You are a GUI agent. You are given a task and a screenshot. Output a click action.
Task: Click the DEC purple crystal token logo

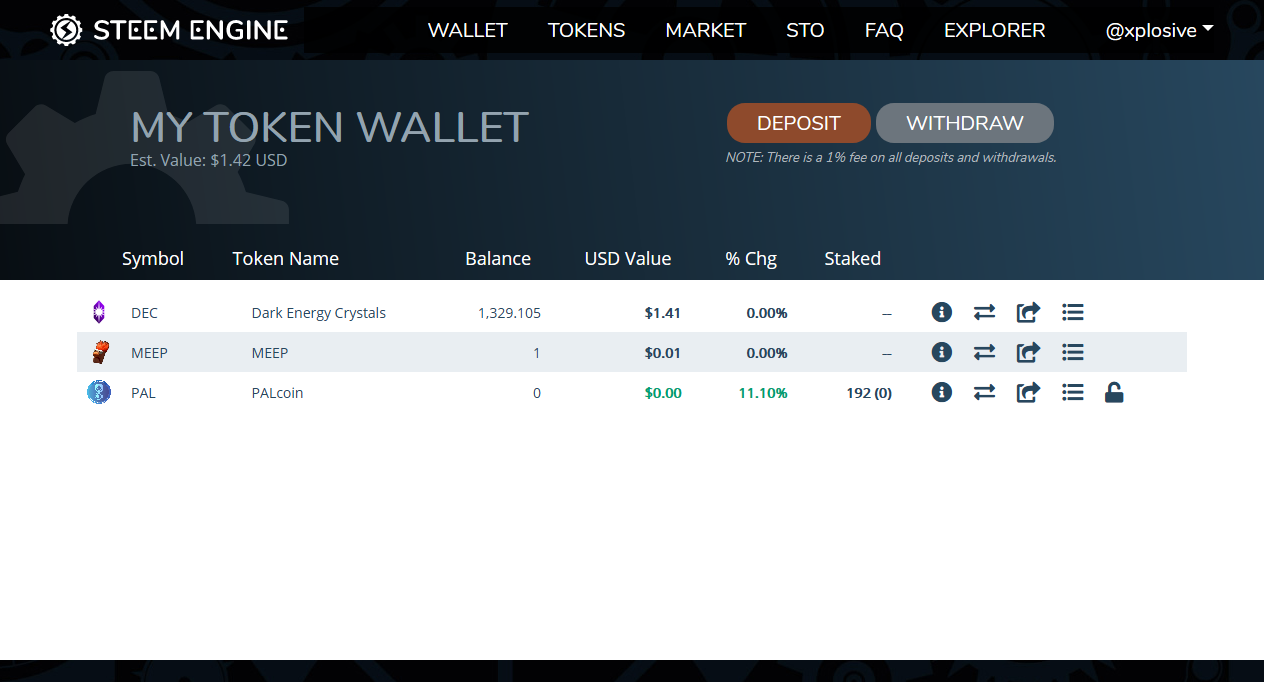coord(98,313)
